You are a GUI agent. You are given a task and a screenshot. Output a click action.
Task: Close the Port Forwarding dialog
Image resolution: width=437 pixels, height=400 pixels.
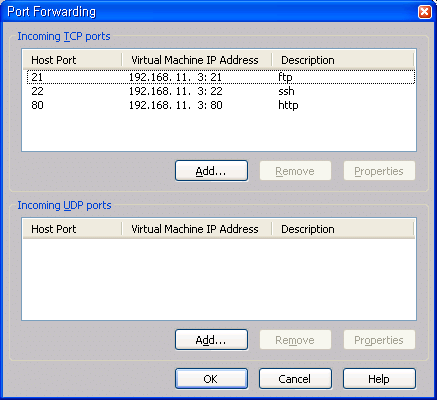[x=424, y=12]
